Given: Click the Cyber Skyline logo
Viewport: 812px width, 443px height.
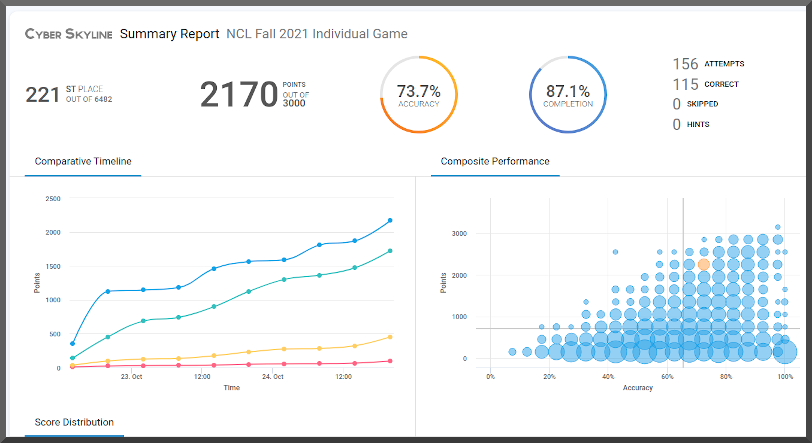Looking at the screenshot, I should [x=68, y=34].
